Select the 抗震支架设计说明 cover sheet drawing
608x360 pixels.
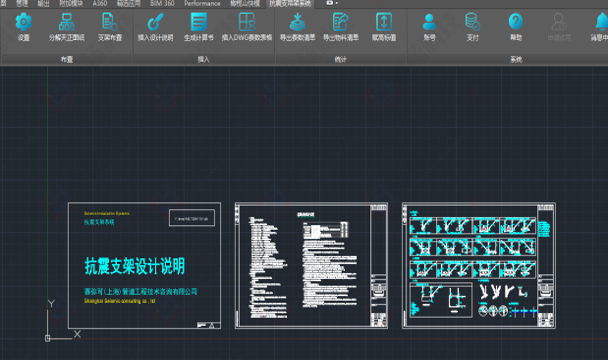[144, 266]
